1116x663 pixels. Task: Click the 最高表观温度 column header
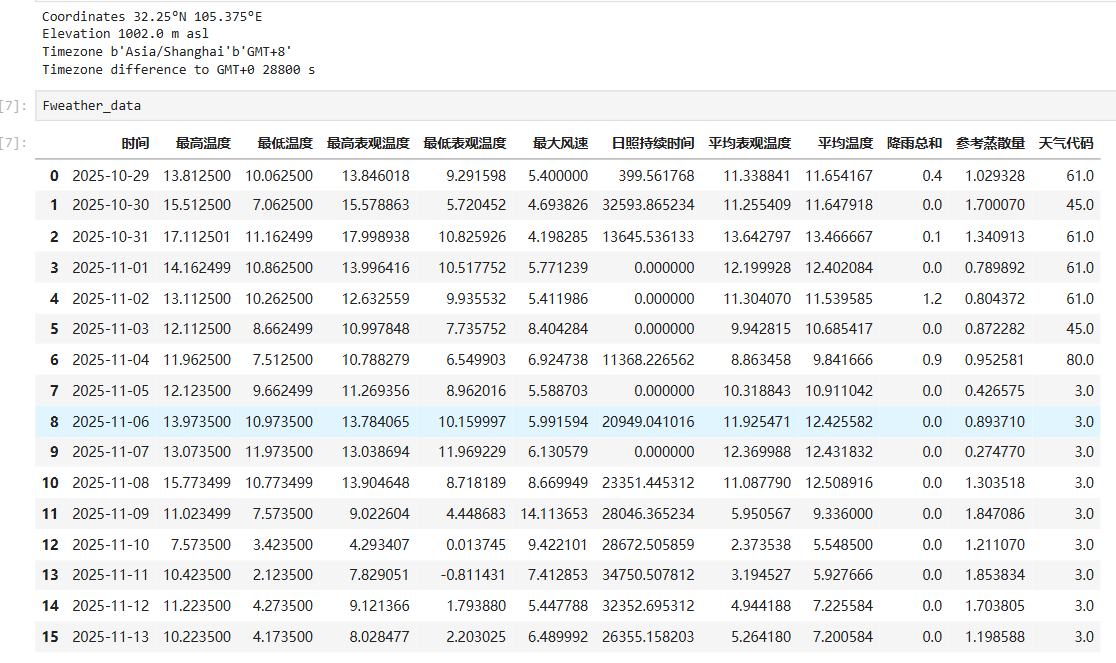click(368, 143)
